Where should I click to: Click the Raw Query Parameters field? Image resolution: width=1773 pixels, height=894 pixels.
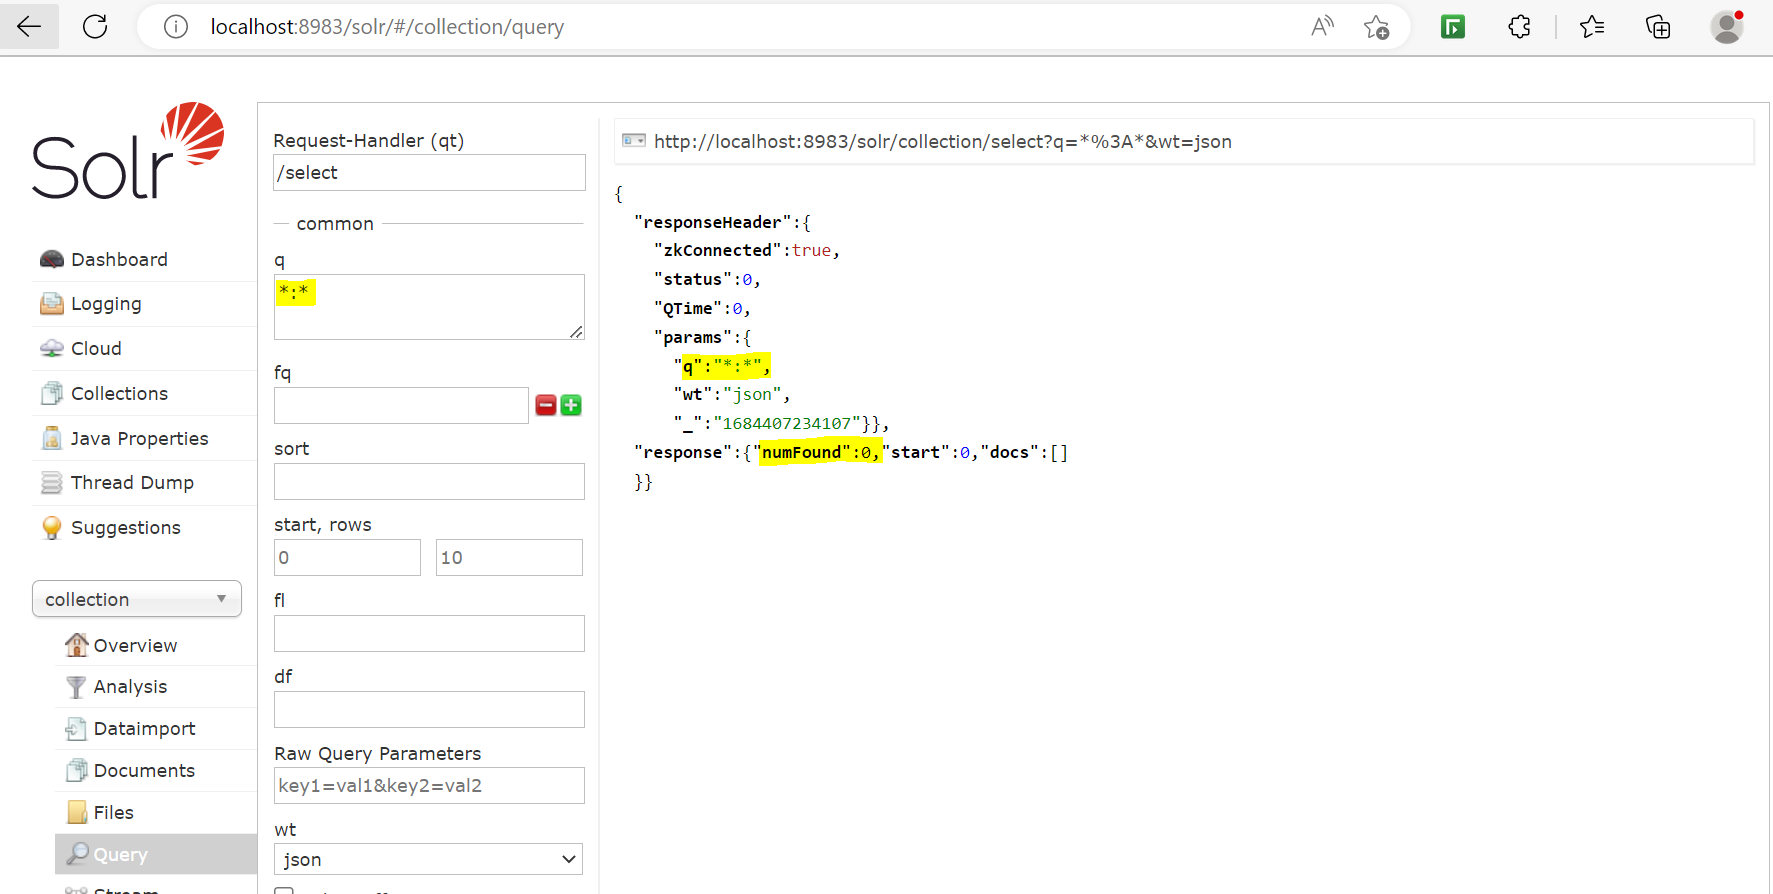coord(429,785)
